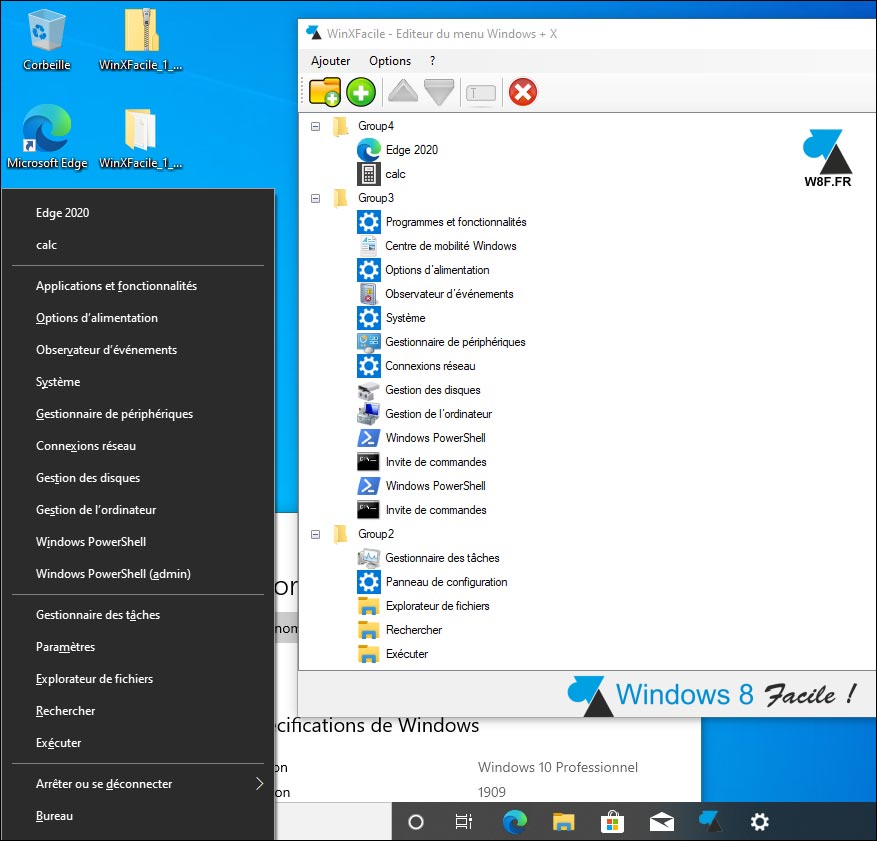
Task: Click the add group folder toolbar icon
Action: pyautogui.click(x=324, y=92)
